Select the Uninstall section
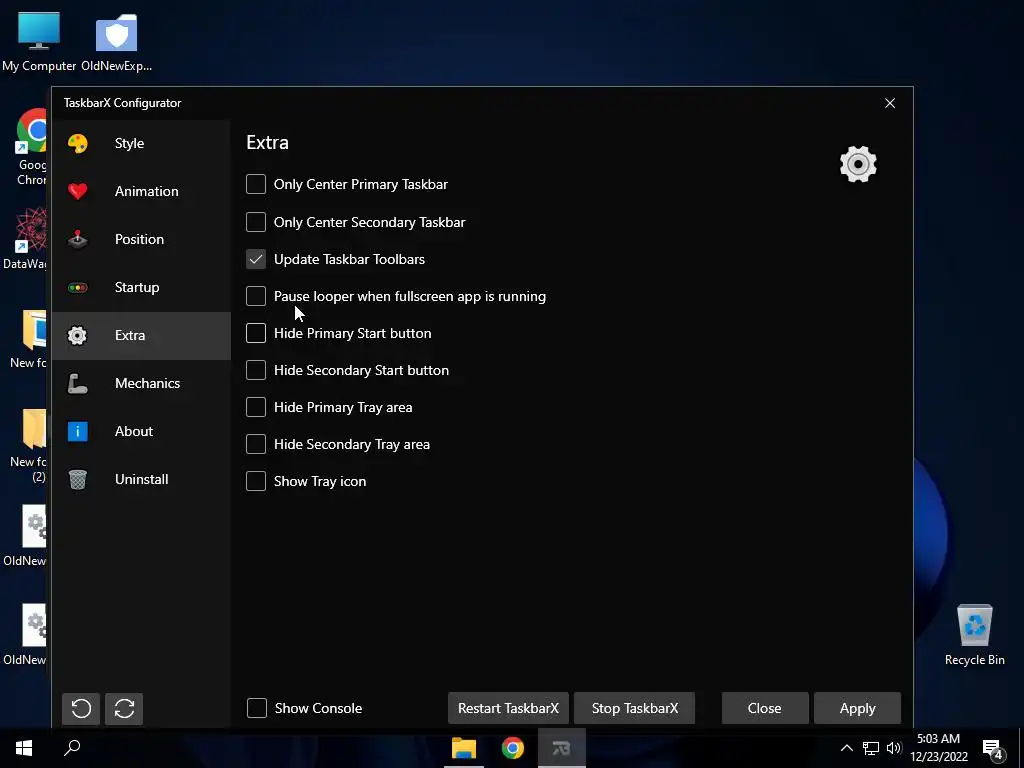 click(x=141, y=479)
